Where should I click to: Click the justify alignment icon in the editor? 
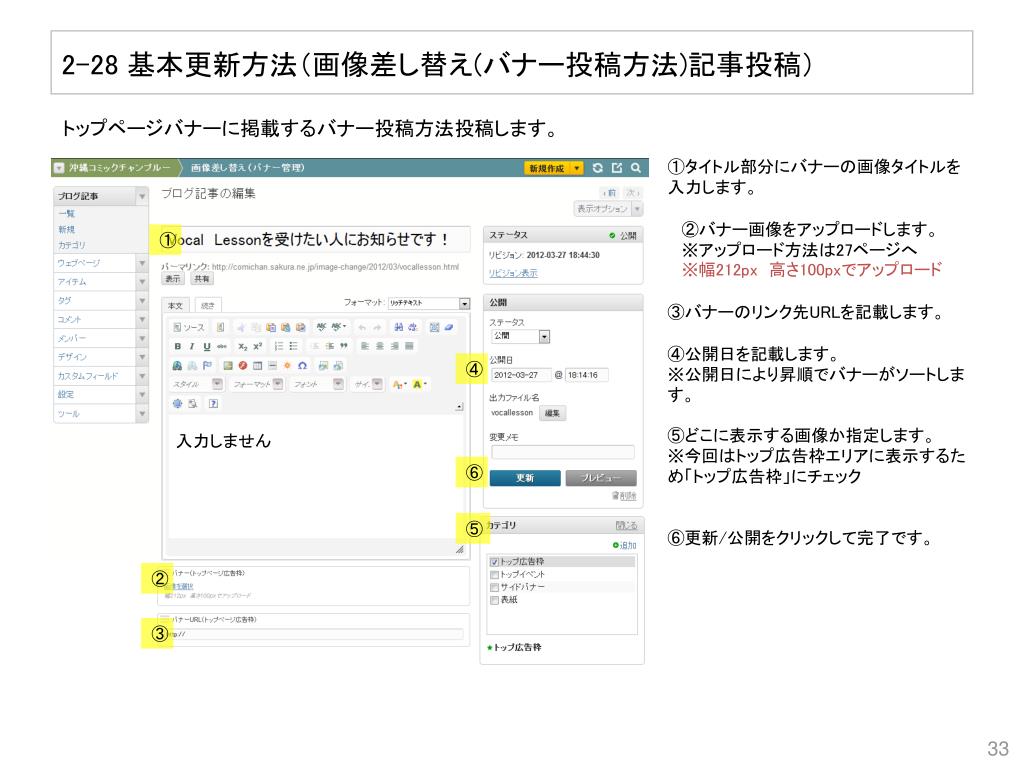coord(409,346)
